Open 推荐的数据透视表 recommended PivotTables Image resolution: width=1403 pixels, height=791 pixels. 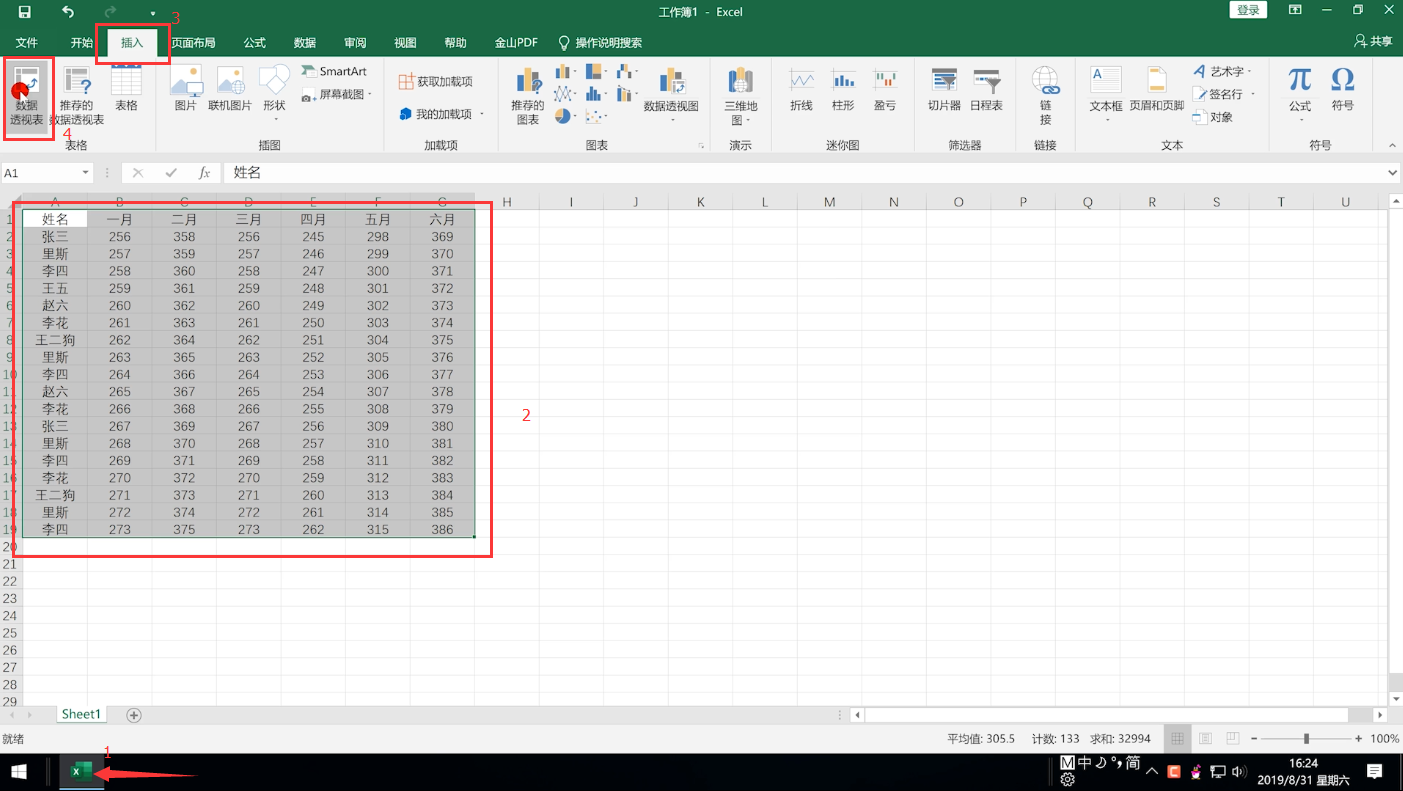point(77,96)
